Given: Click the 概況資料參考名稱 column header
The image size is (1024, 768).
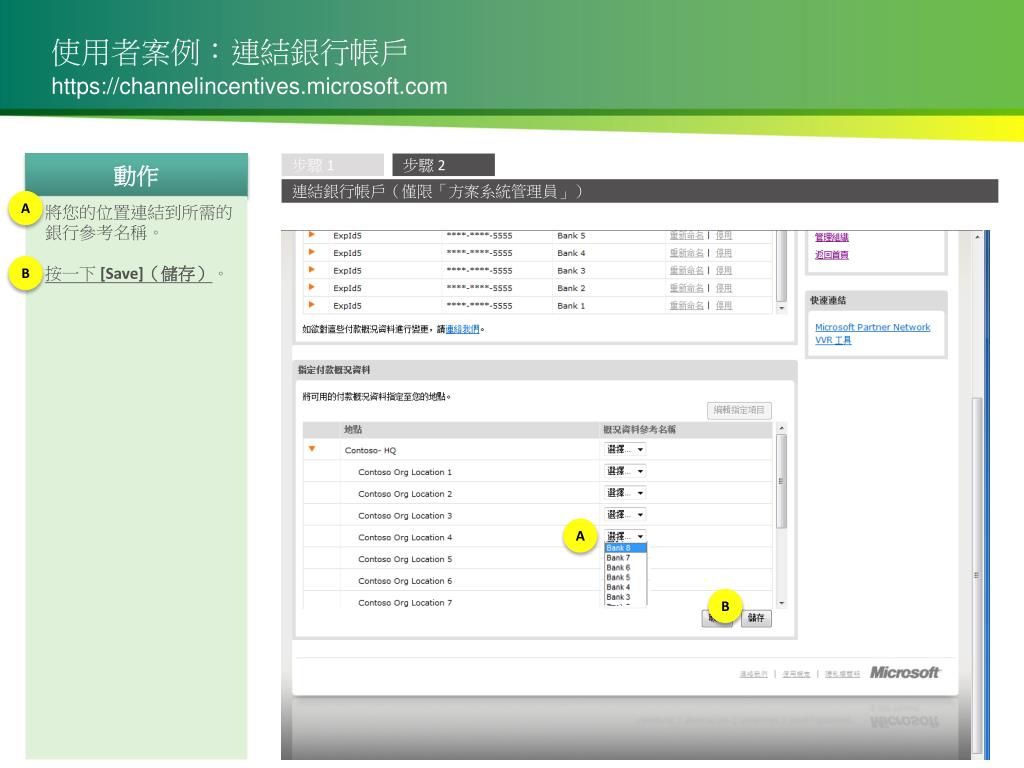Looking at the screenshot, I should (x=639, y=429).
